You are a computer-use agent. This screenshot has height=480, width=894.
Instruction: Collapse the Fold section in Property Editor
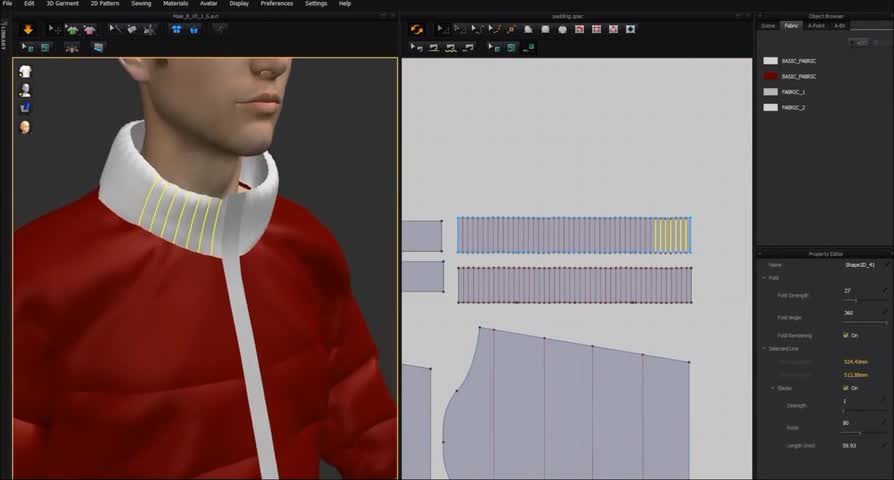[765, 278]
